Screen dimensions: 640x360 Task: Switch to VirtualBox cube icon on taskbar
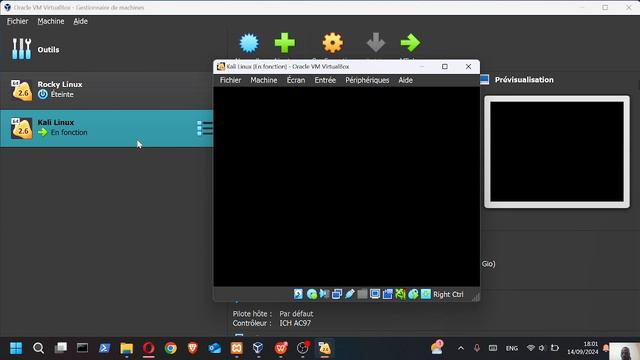tap(258, 348)
